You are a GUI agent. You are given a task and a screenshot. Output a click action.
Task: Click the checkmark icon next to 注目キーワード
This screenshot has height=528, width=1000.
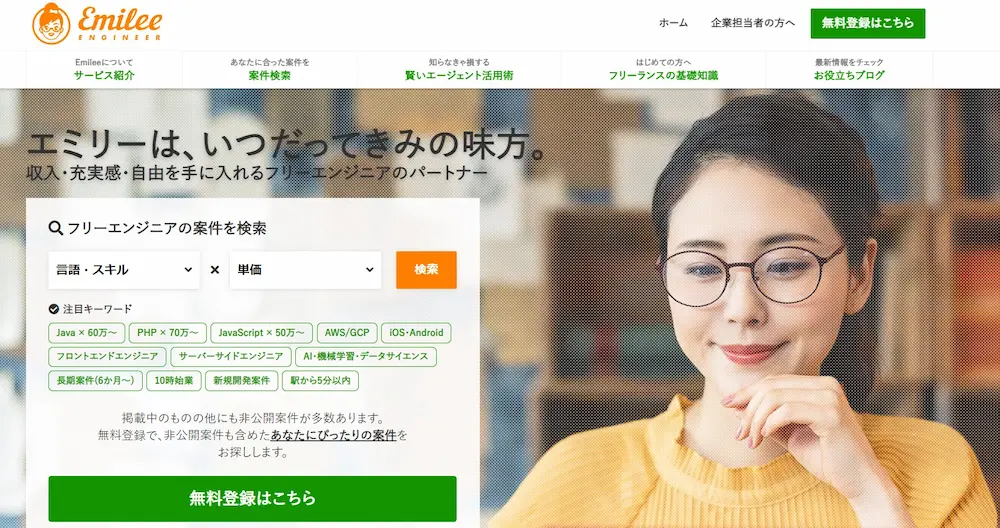[x=54, y=309]
